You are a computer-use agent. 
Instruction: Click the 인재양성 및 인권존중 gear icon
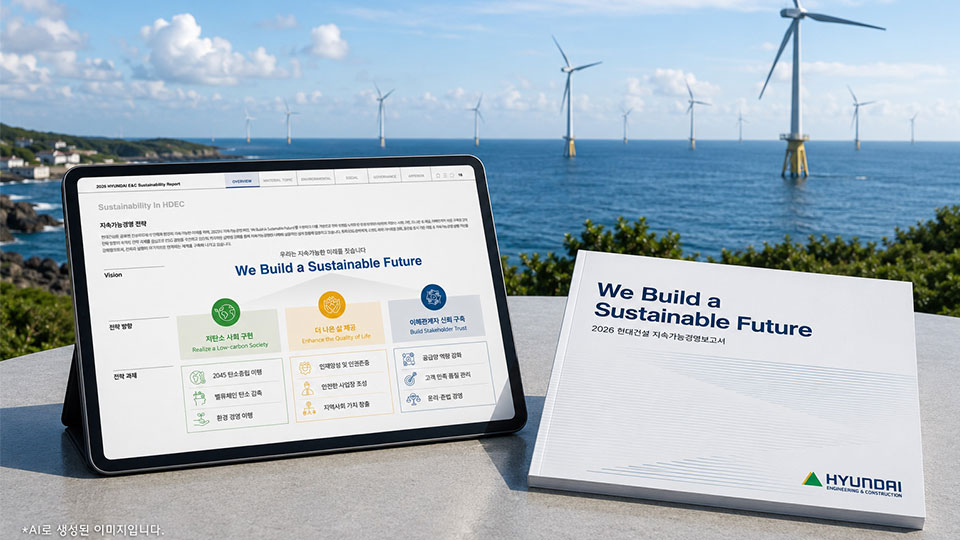coord(305,367)
